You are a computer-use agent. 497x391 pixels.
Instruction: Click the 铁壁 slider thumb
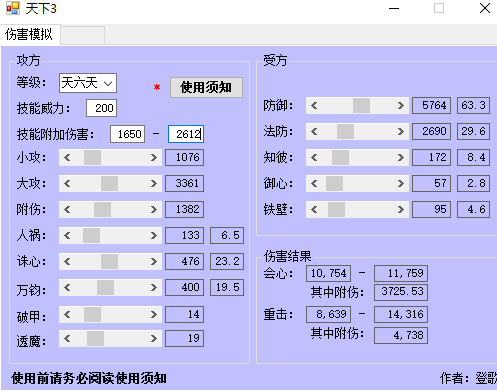[x=336, y=209]
